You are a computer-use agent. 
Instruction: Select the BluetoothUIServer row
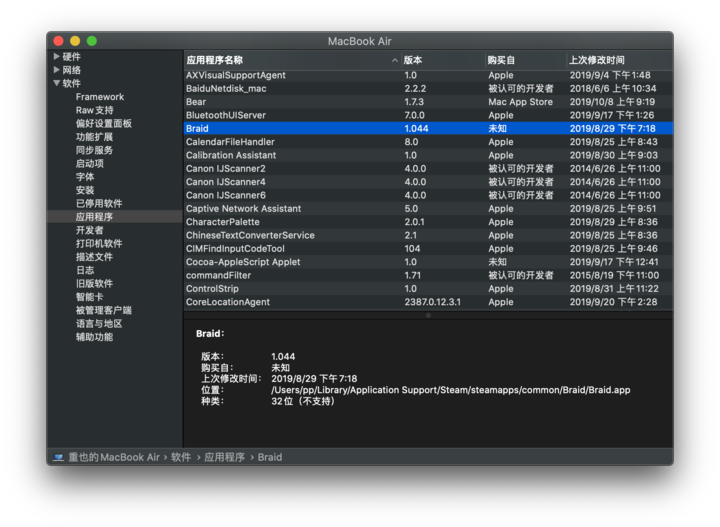pyautogui.click(x=428, y=115)
